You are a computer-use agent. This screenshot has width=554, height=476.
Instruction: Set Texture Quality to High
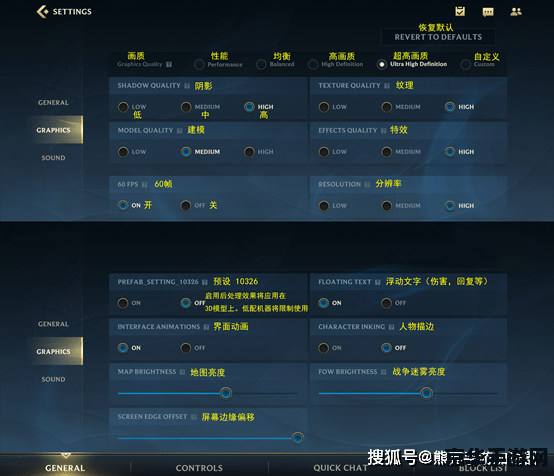[450, 107]
